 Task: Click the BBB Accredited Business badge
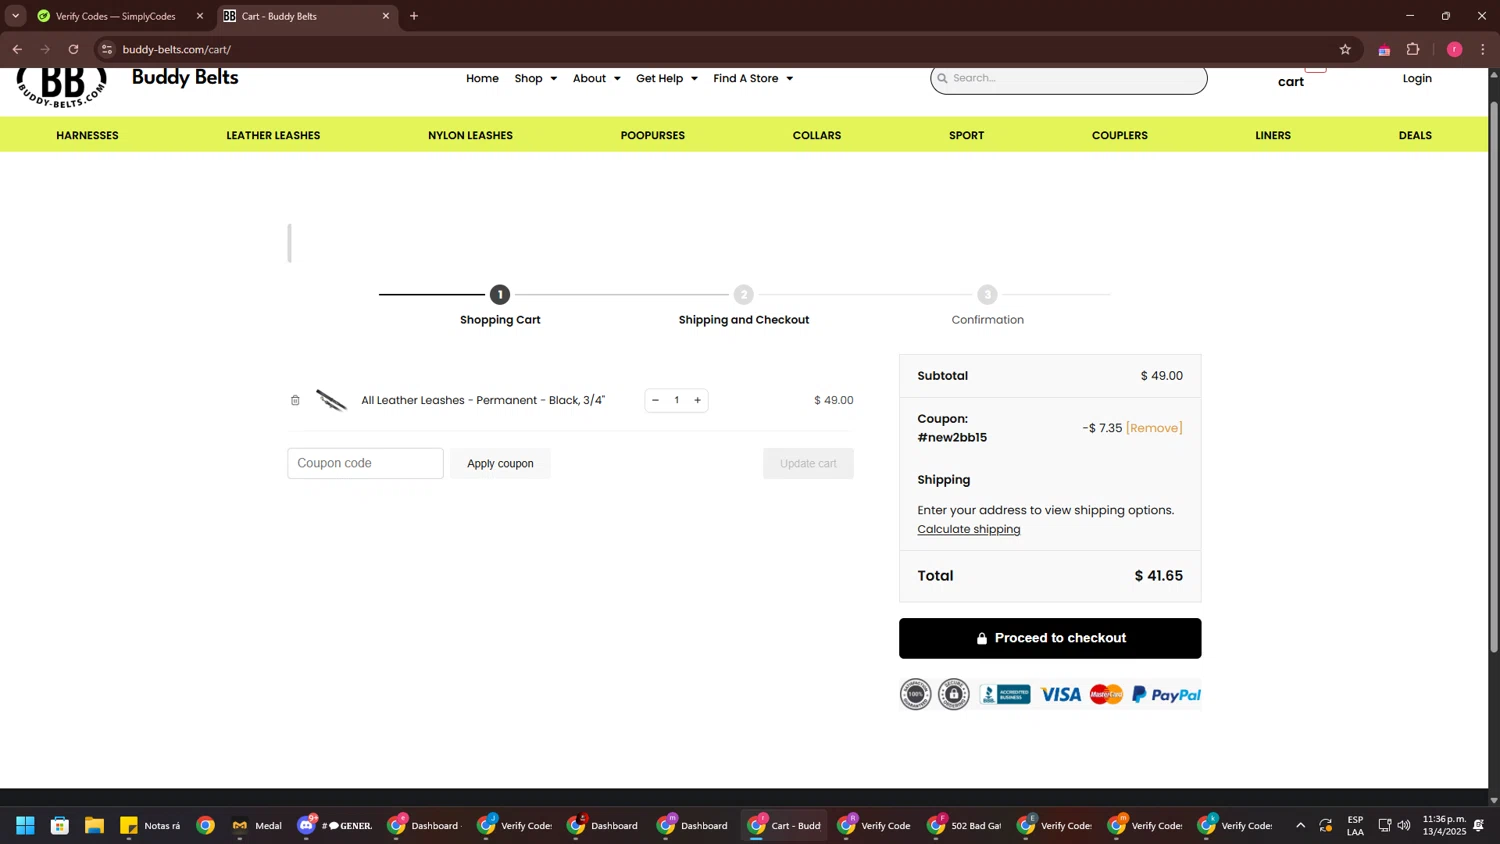(x=1005, y=694)
